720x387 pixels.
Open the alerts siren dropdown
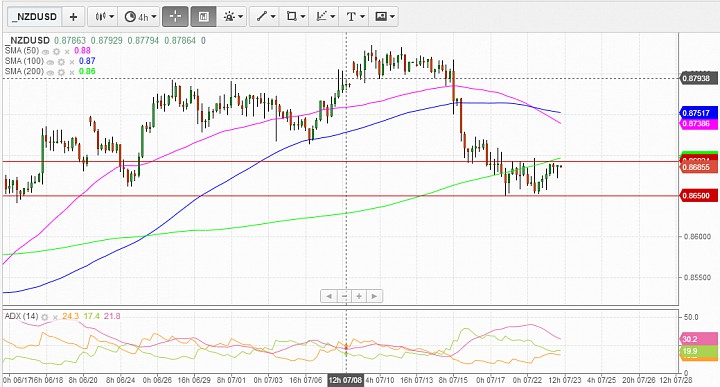[232, 17]
